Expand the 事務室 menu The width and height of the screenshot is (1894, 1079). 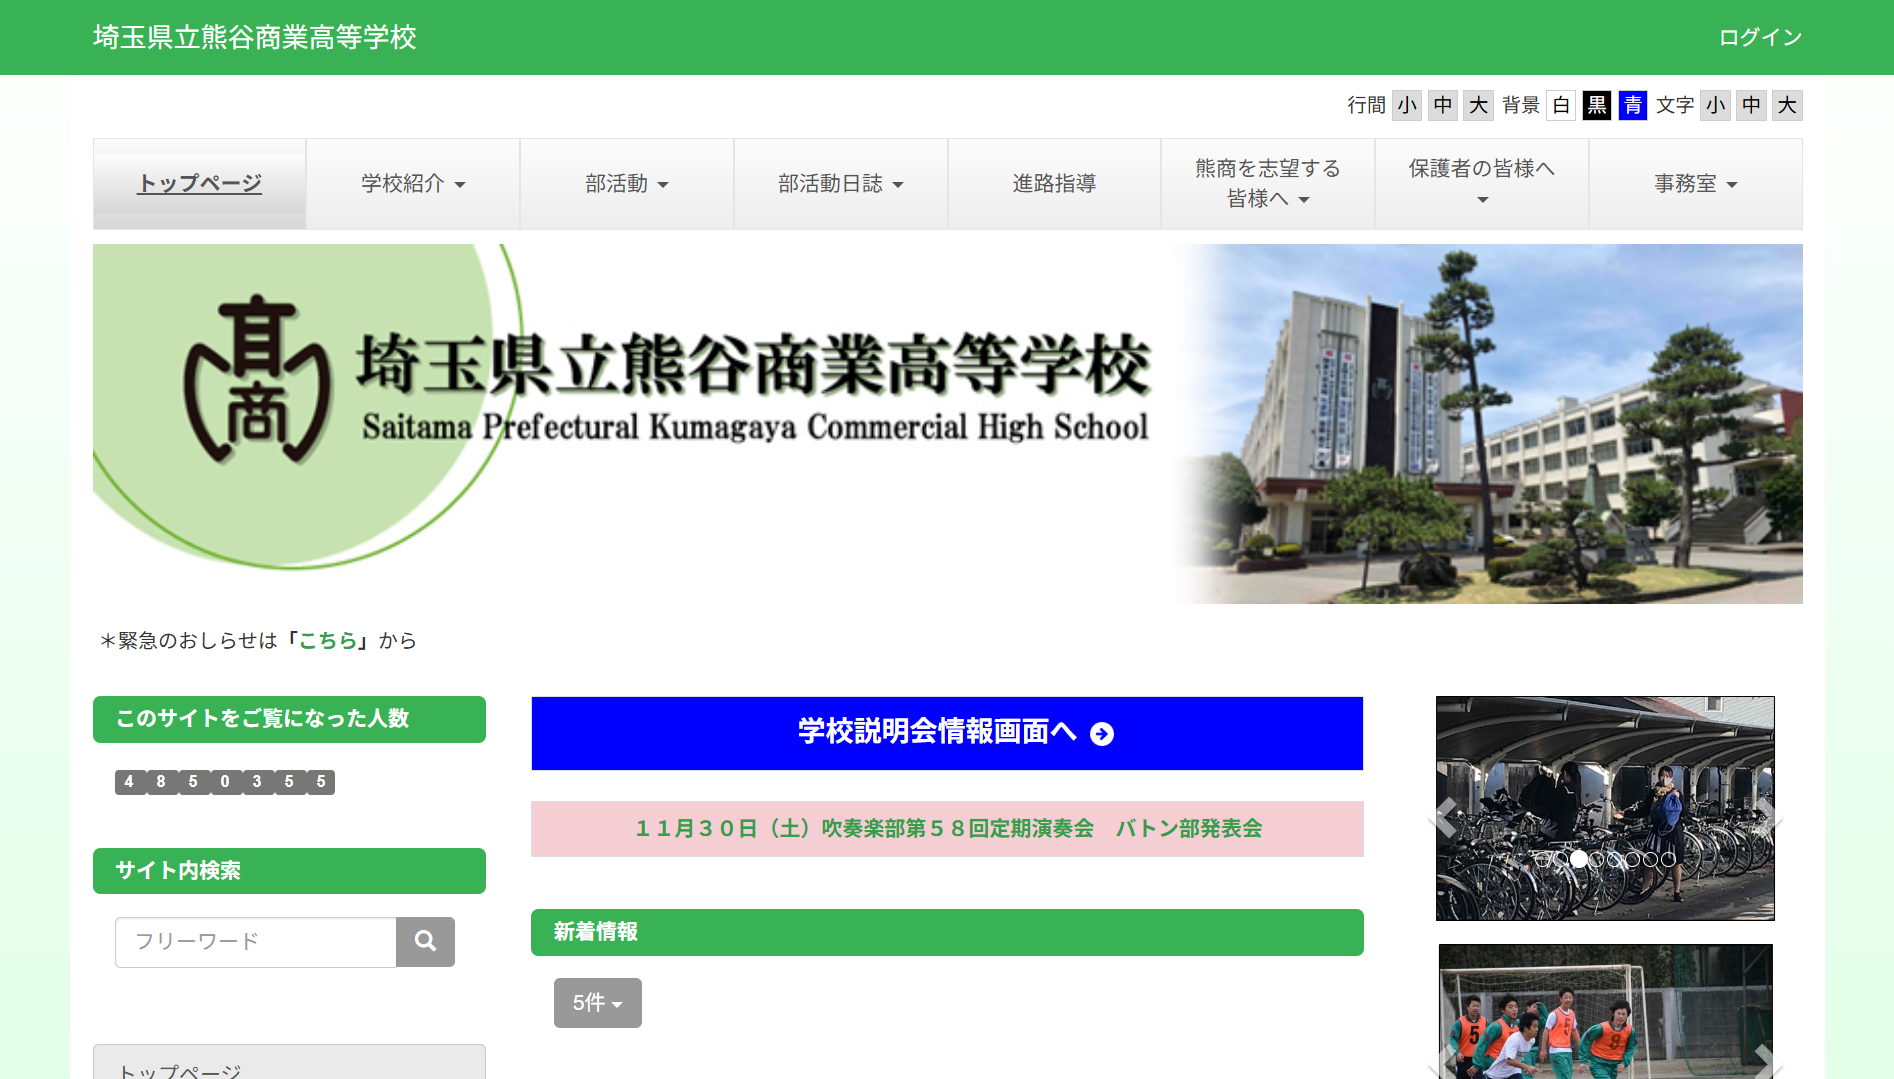(x=1696, y=184)
